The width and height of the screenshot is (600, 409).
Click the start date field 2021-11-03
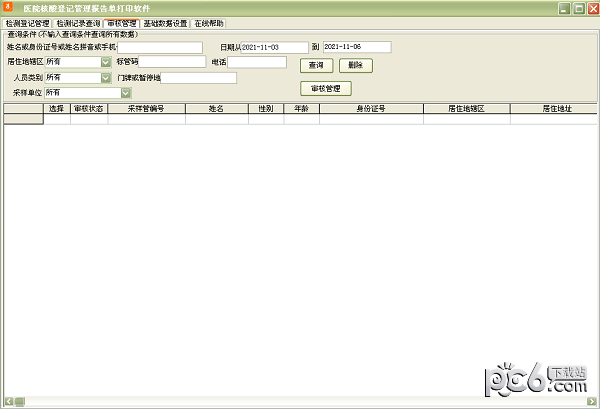tap(276, 47)
